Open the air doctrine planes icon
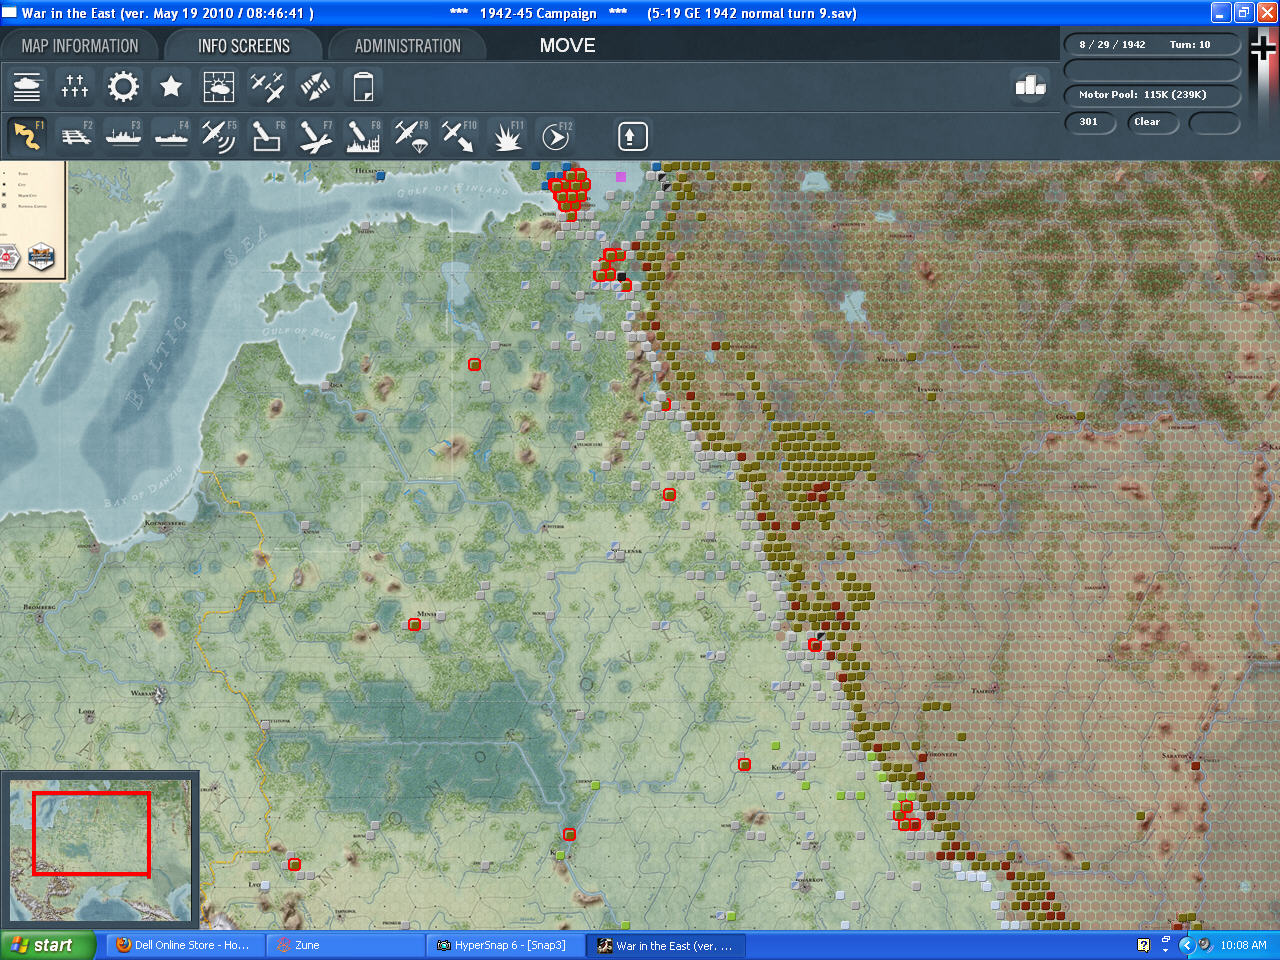The image size is (1280, 960). 267,87
